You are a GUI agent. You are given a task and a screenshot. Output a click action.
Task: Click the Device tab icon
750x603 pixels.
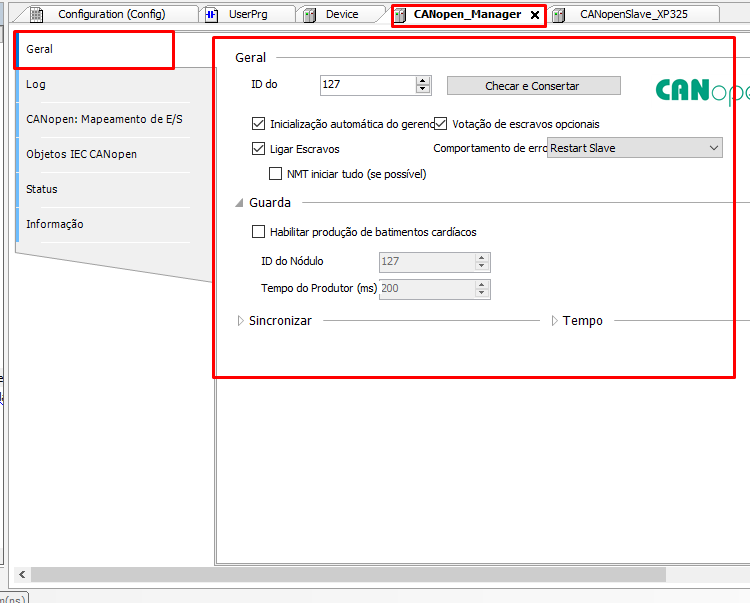(310, 15)
